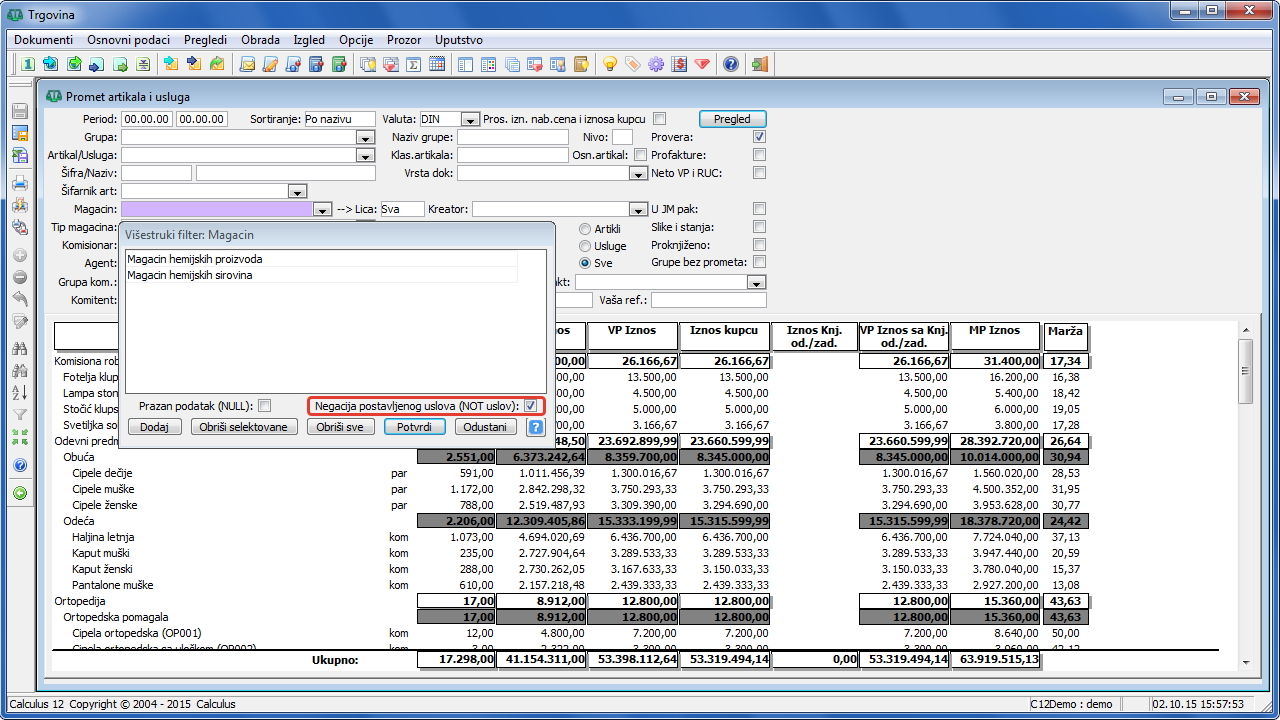
Task: Click the binoculars search icon in sidebar
Action: (19, 349)
